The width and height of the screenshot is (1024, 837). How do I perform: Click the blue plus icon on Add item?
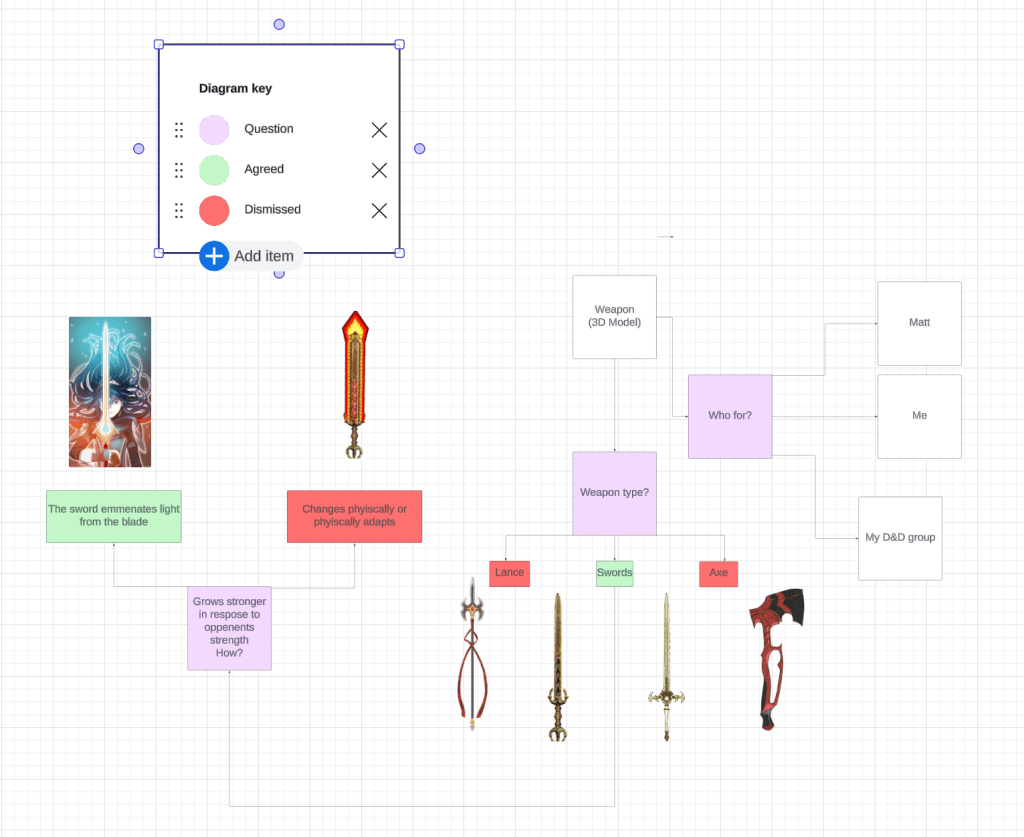click(214, 256)
